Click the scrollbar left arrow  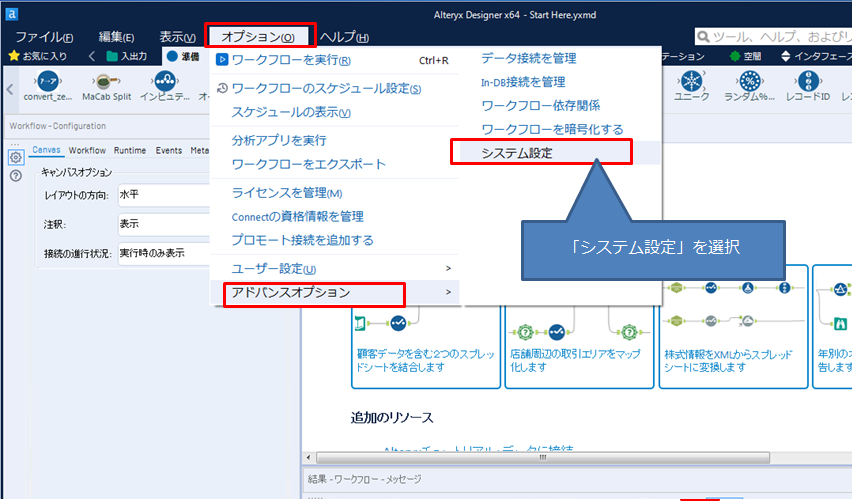tap(309, 458)
